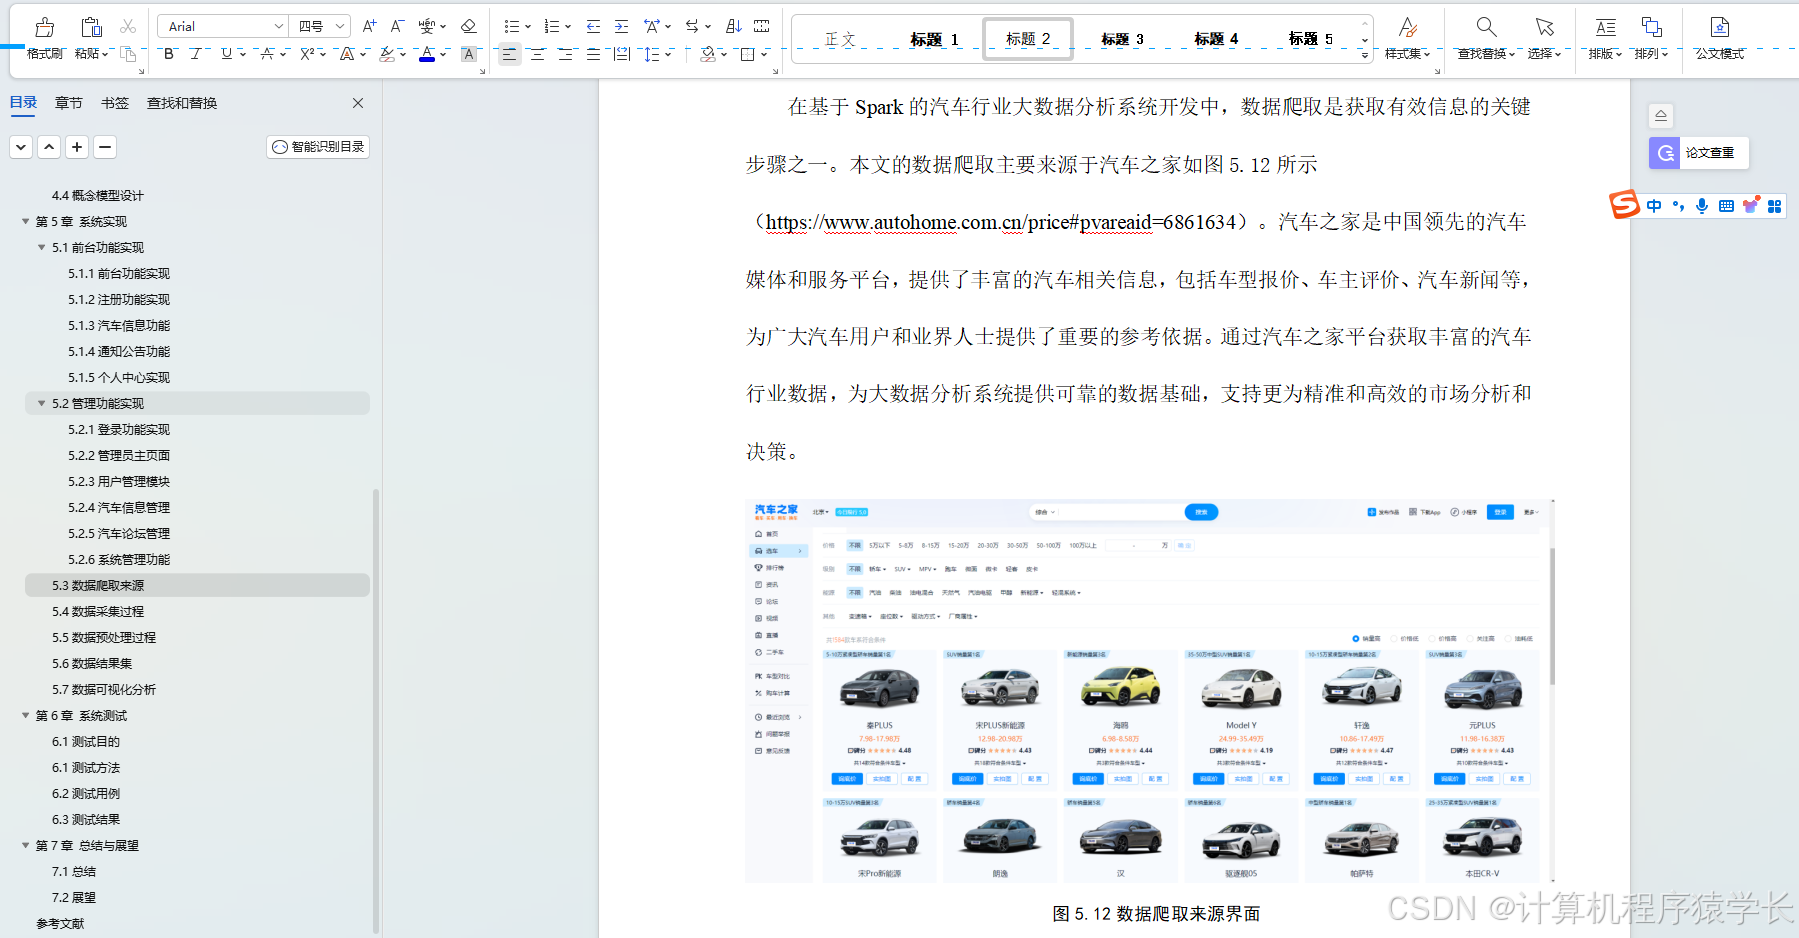The image size is (1799, 938).
Task: Toggle italic formatting (I)
Action: point(195,54)
